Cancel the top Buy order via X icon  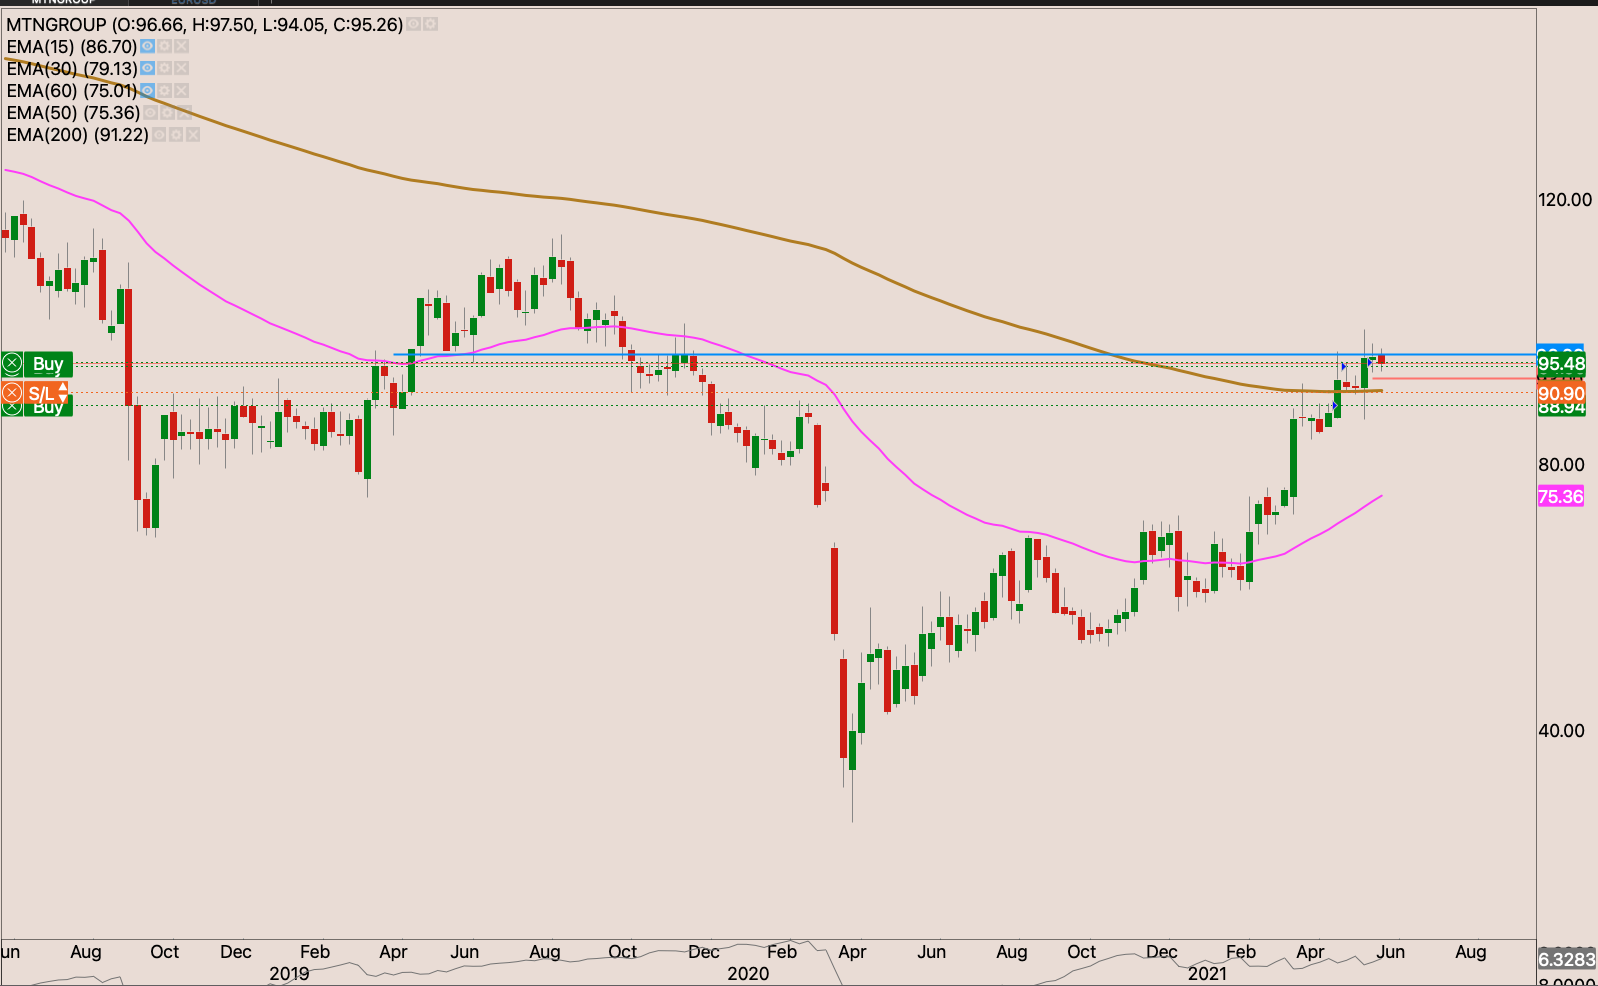click(x=12, y=363)
